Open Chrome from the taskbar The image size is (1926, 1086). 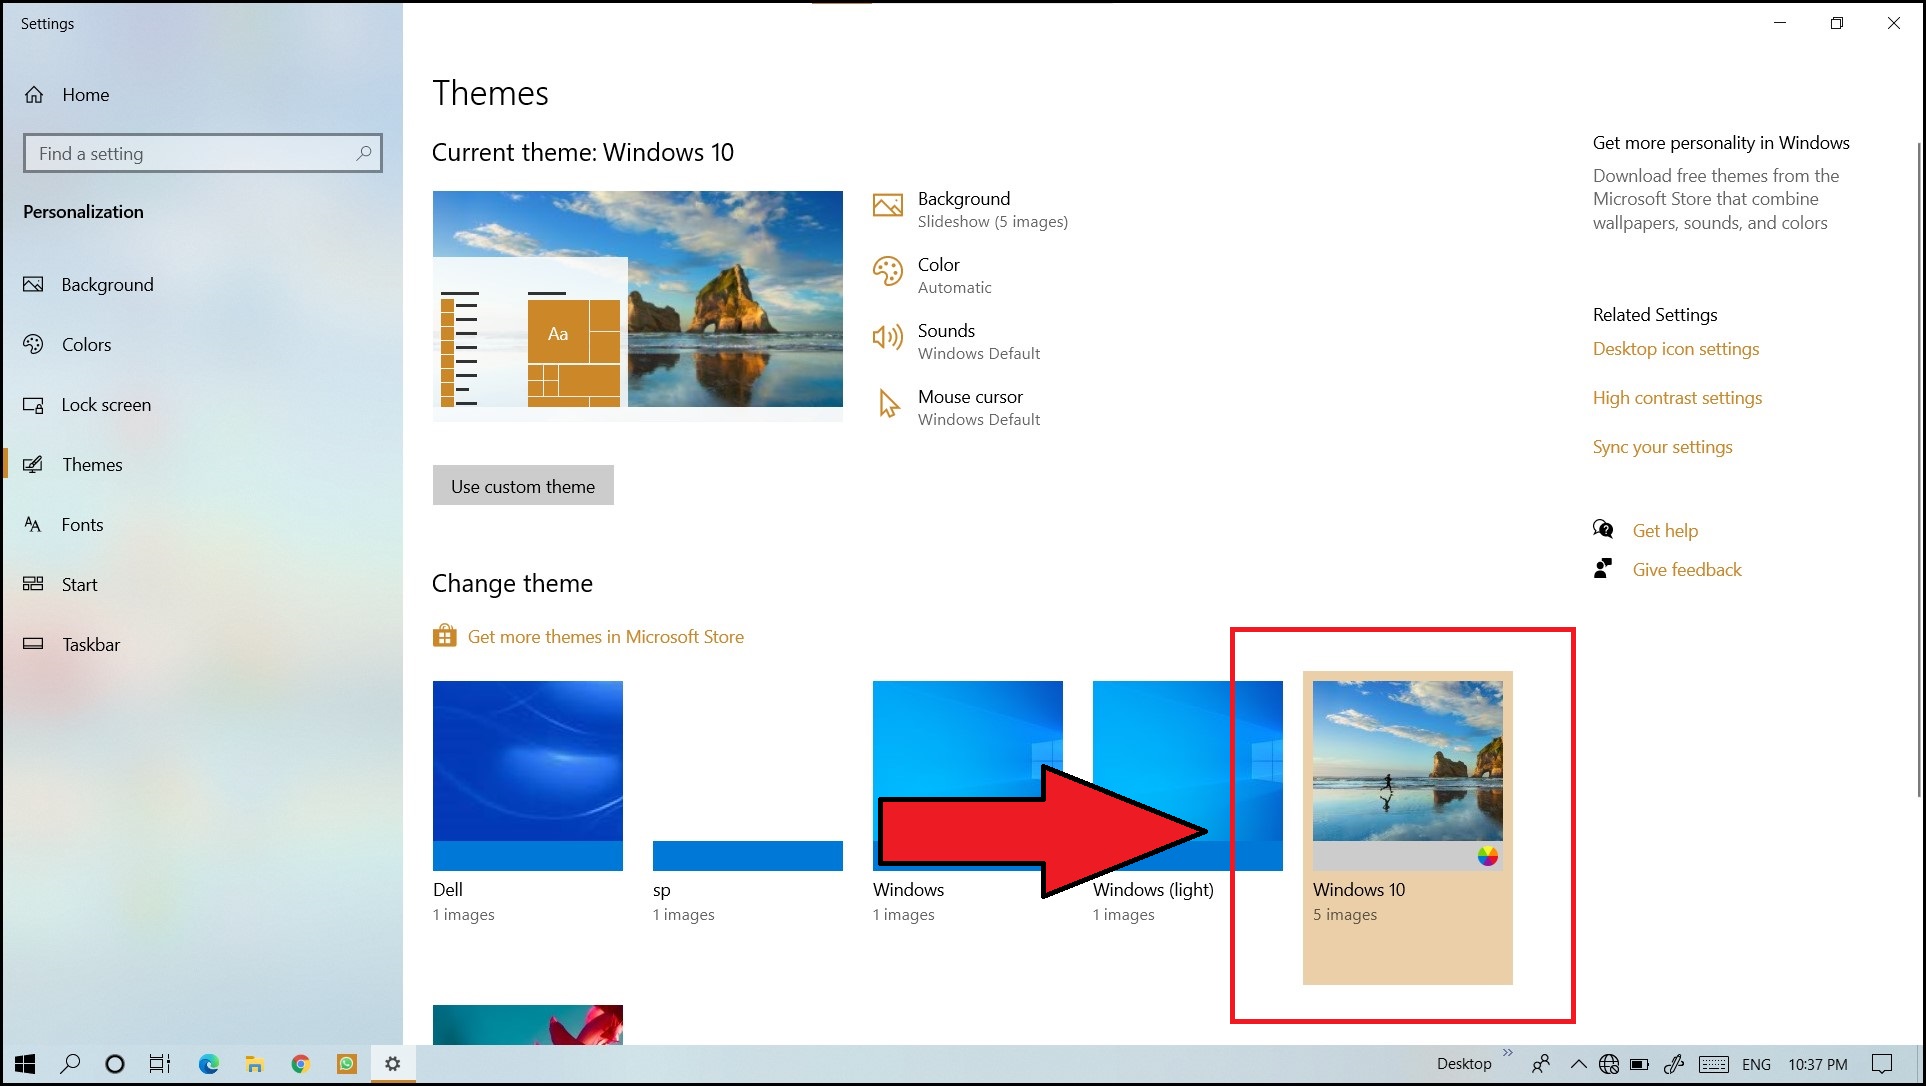click(x=300, y=1063)
